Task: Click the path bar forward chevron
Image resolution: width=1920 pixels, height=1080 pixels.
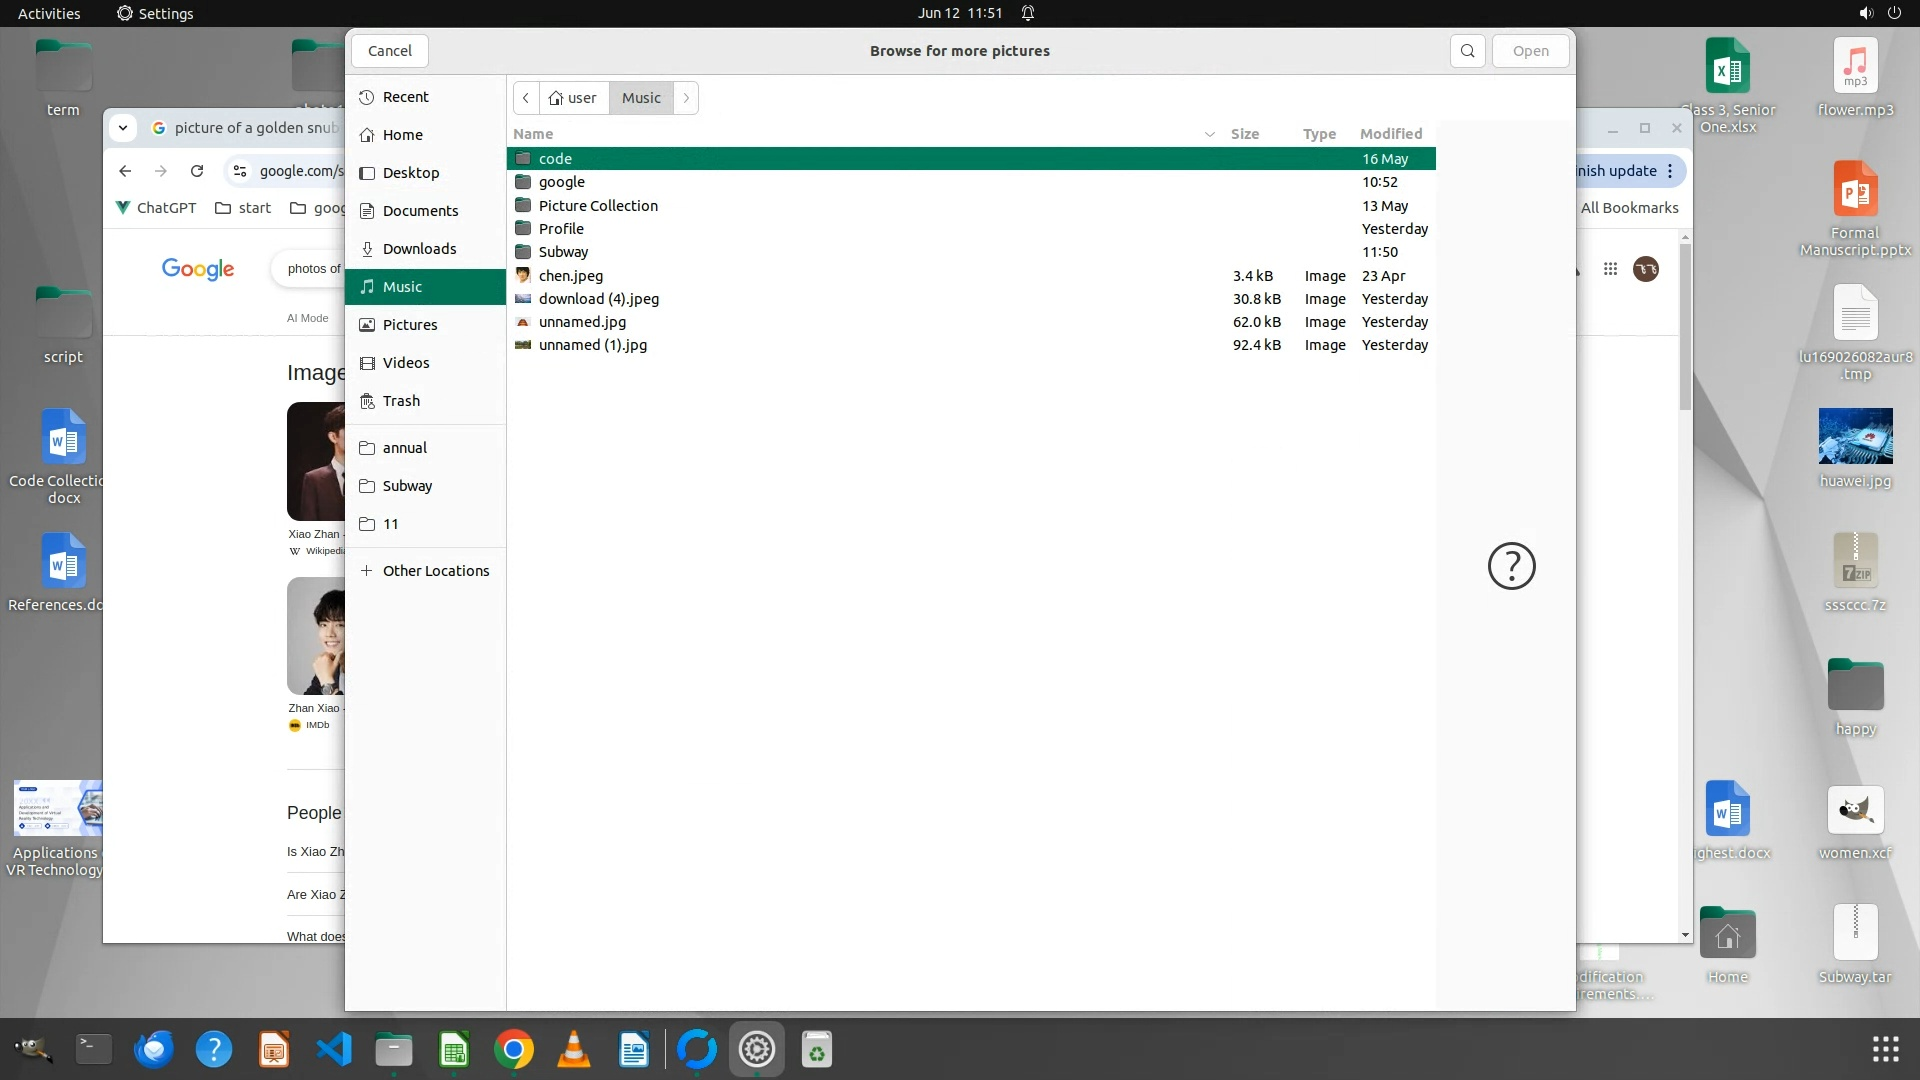Action: [686, 98]
